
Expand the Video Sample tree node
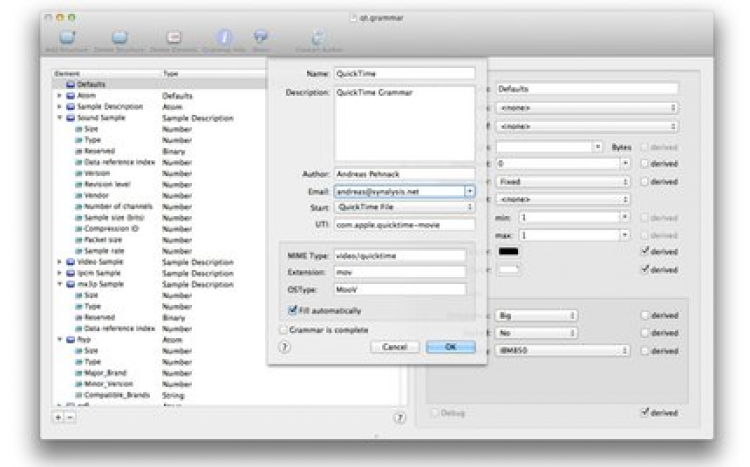59,262
